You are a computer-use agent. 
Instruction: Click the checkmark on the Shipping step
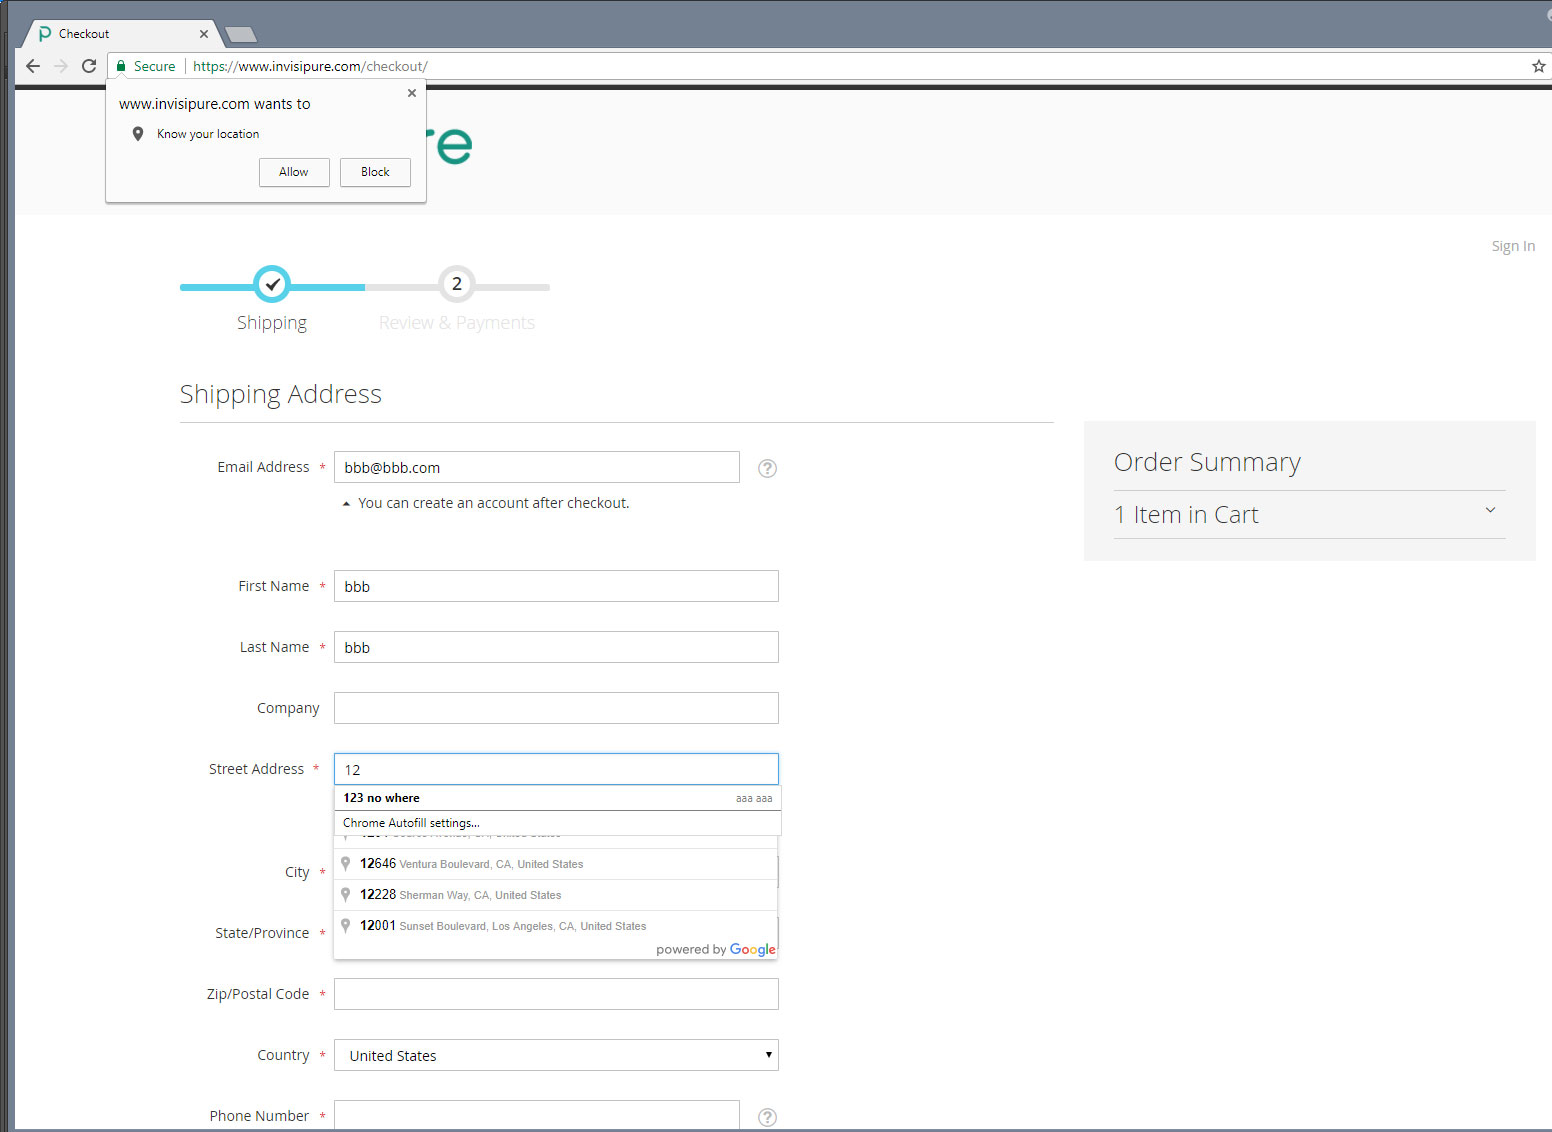pyautogui.click(x=272, y=284)
